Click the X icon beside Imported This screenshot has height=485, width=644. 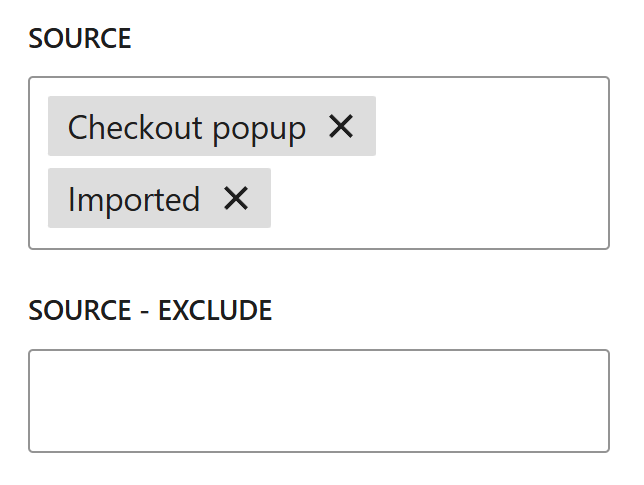[x=236, y=198]
